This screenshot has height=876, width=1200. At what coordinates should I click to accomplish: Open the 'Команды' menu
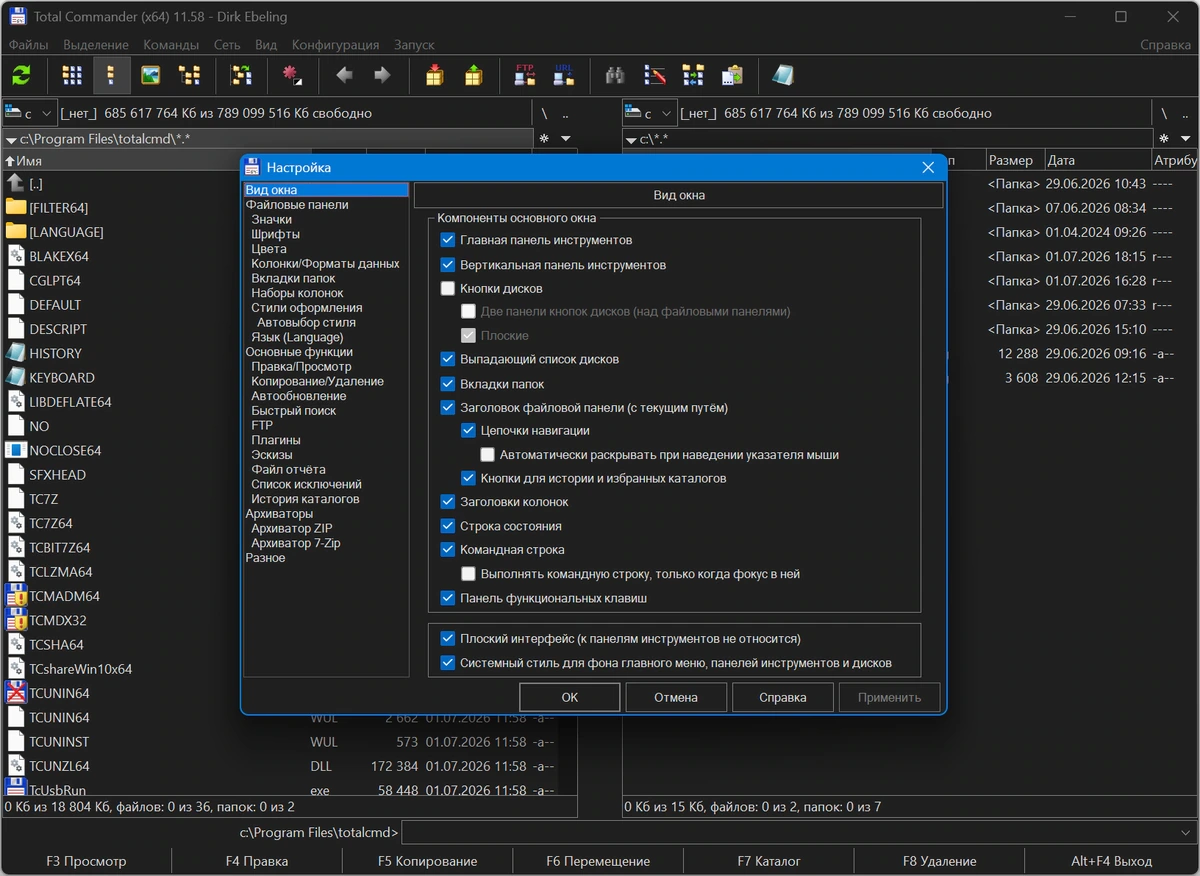tap(171, 45)
